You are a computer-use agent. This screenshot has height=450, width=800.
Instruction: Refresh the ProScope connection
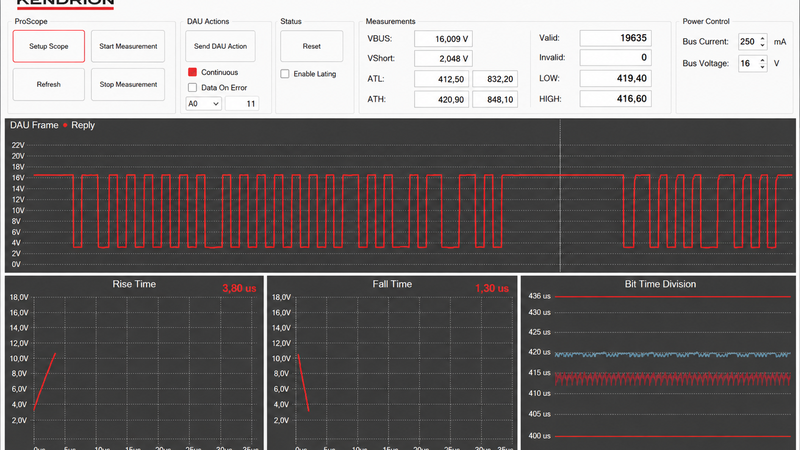[x=48, y=85]
